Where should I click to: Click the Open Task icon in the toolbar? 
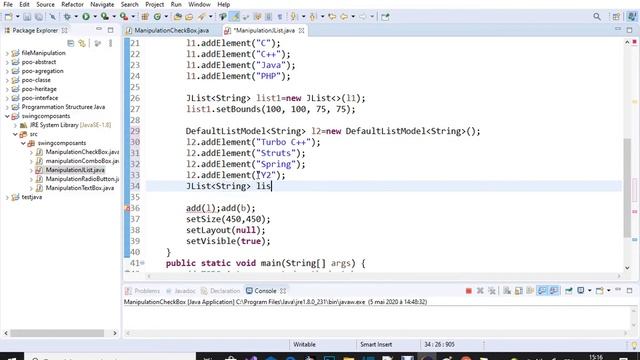tap(189, 17)
